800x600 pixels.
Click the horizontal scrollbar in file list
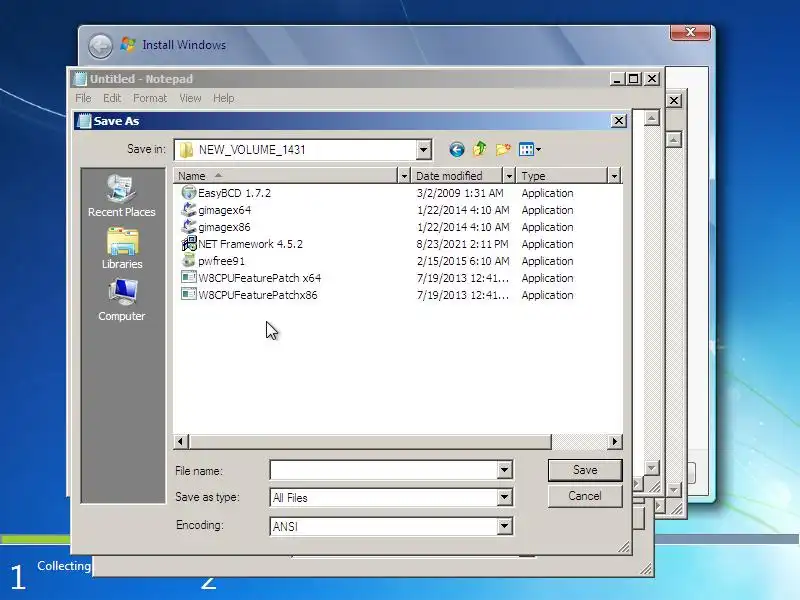[370, 441]
